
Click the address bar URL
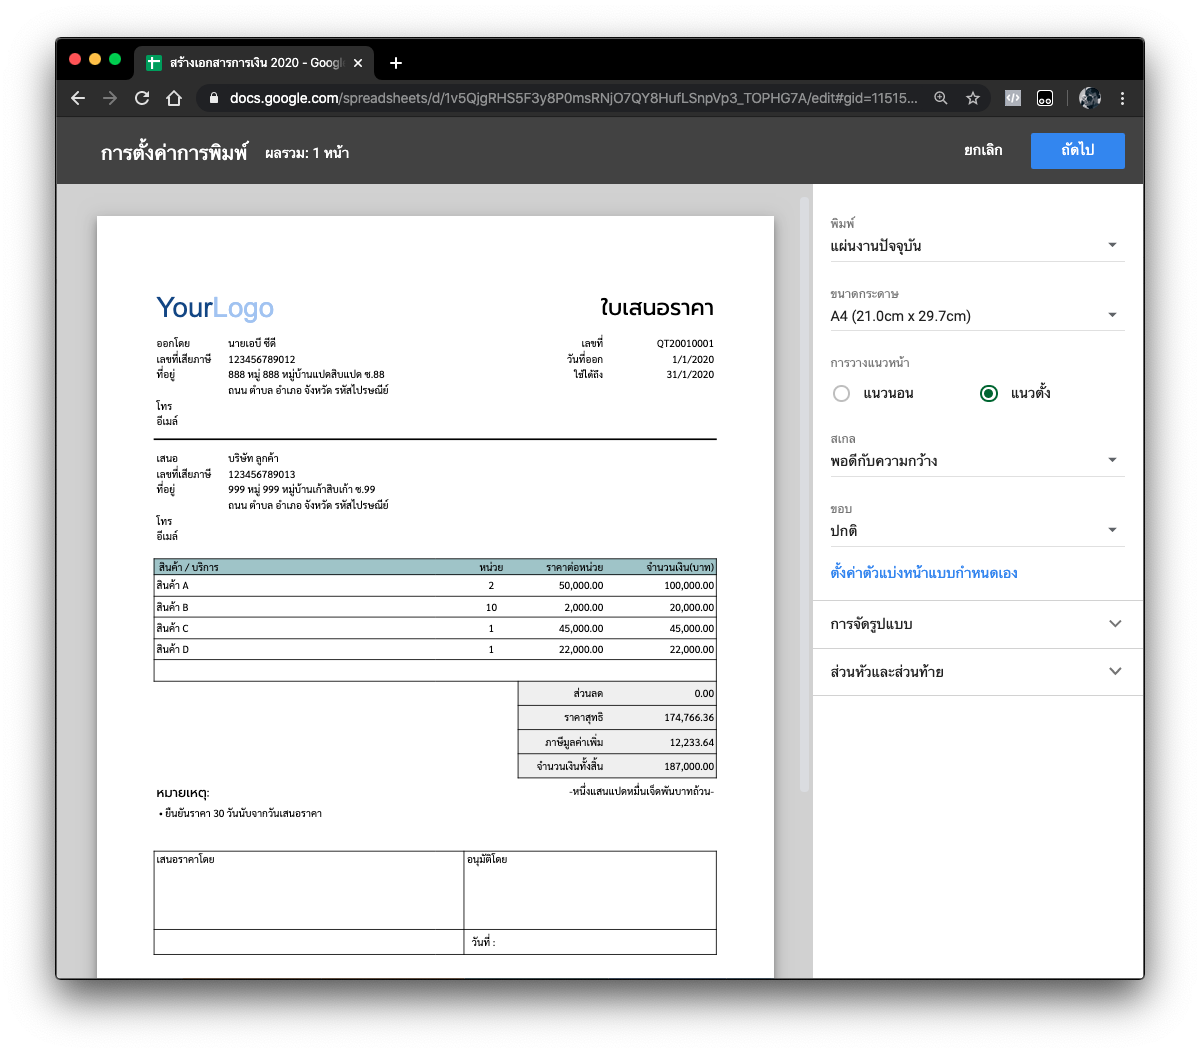(x=573, y=98)
